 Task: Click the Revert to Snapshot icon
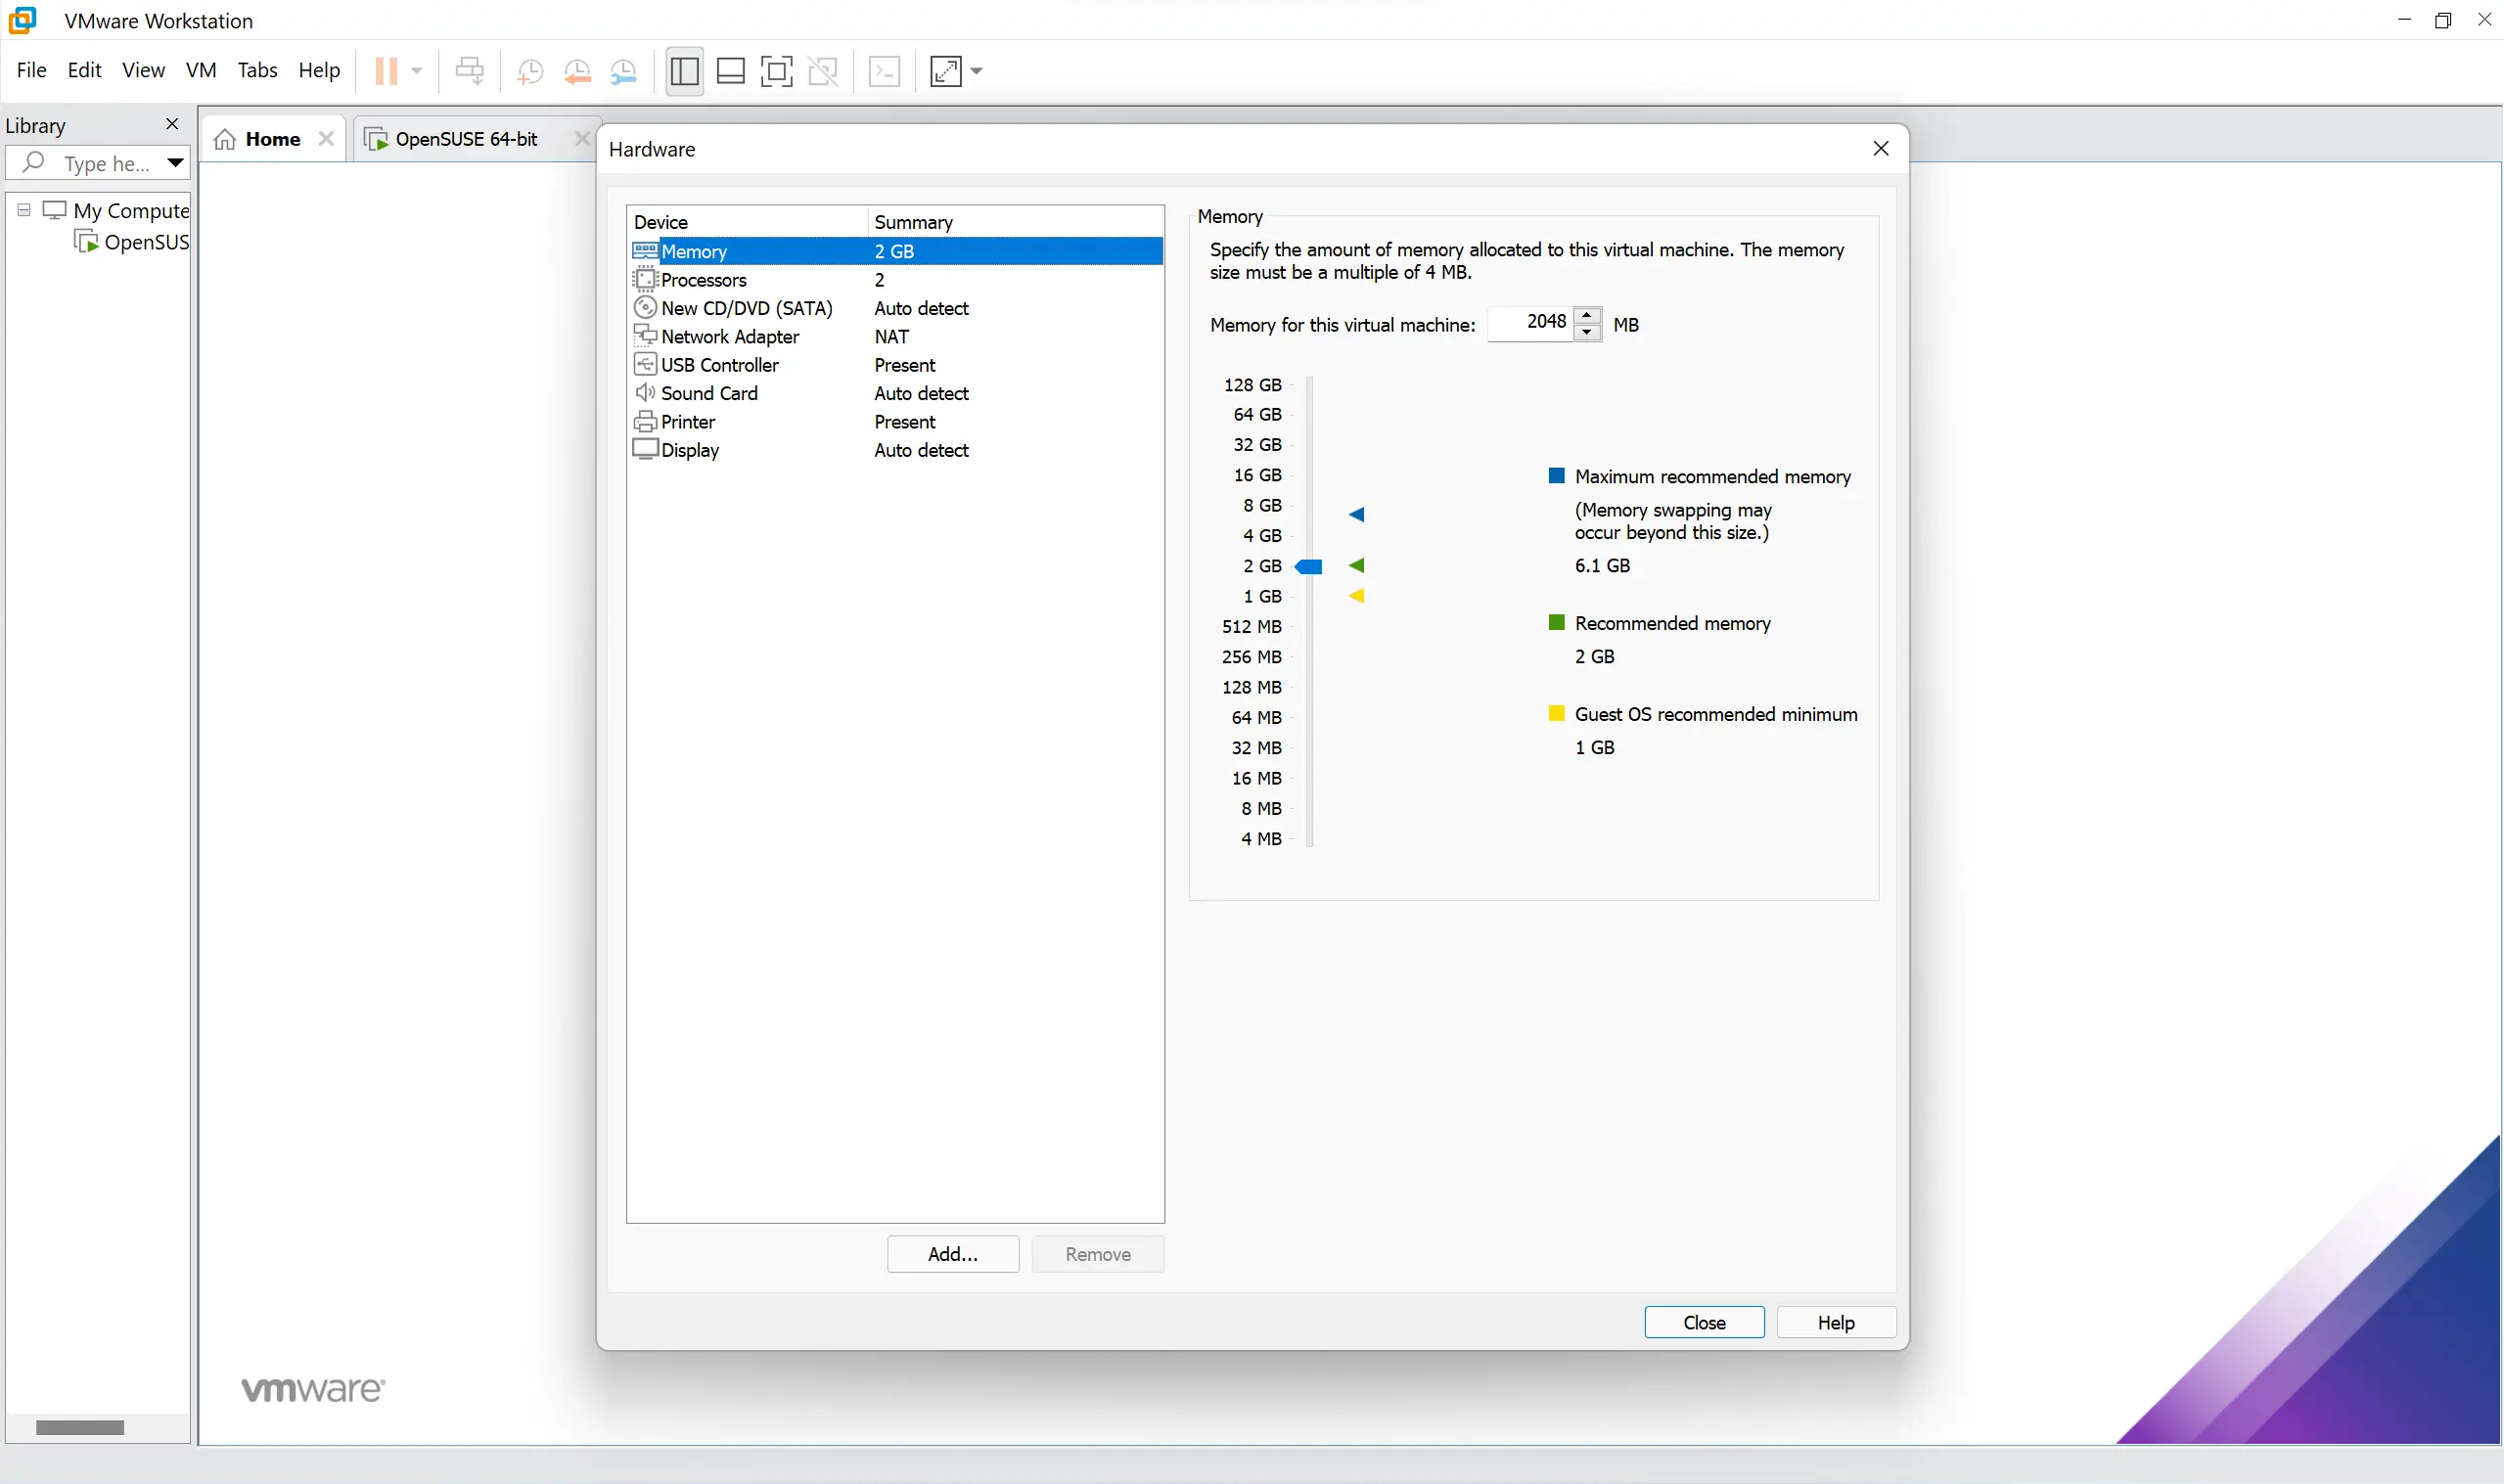coord(577,71)
